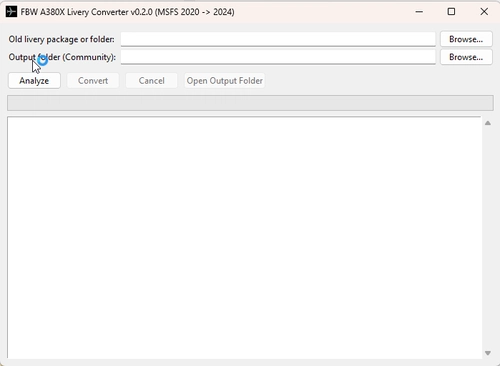Minimize the Livery Converter window
The height and width of the screenshot is (366, 500).
[x=419, y=12]
